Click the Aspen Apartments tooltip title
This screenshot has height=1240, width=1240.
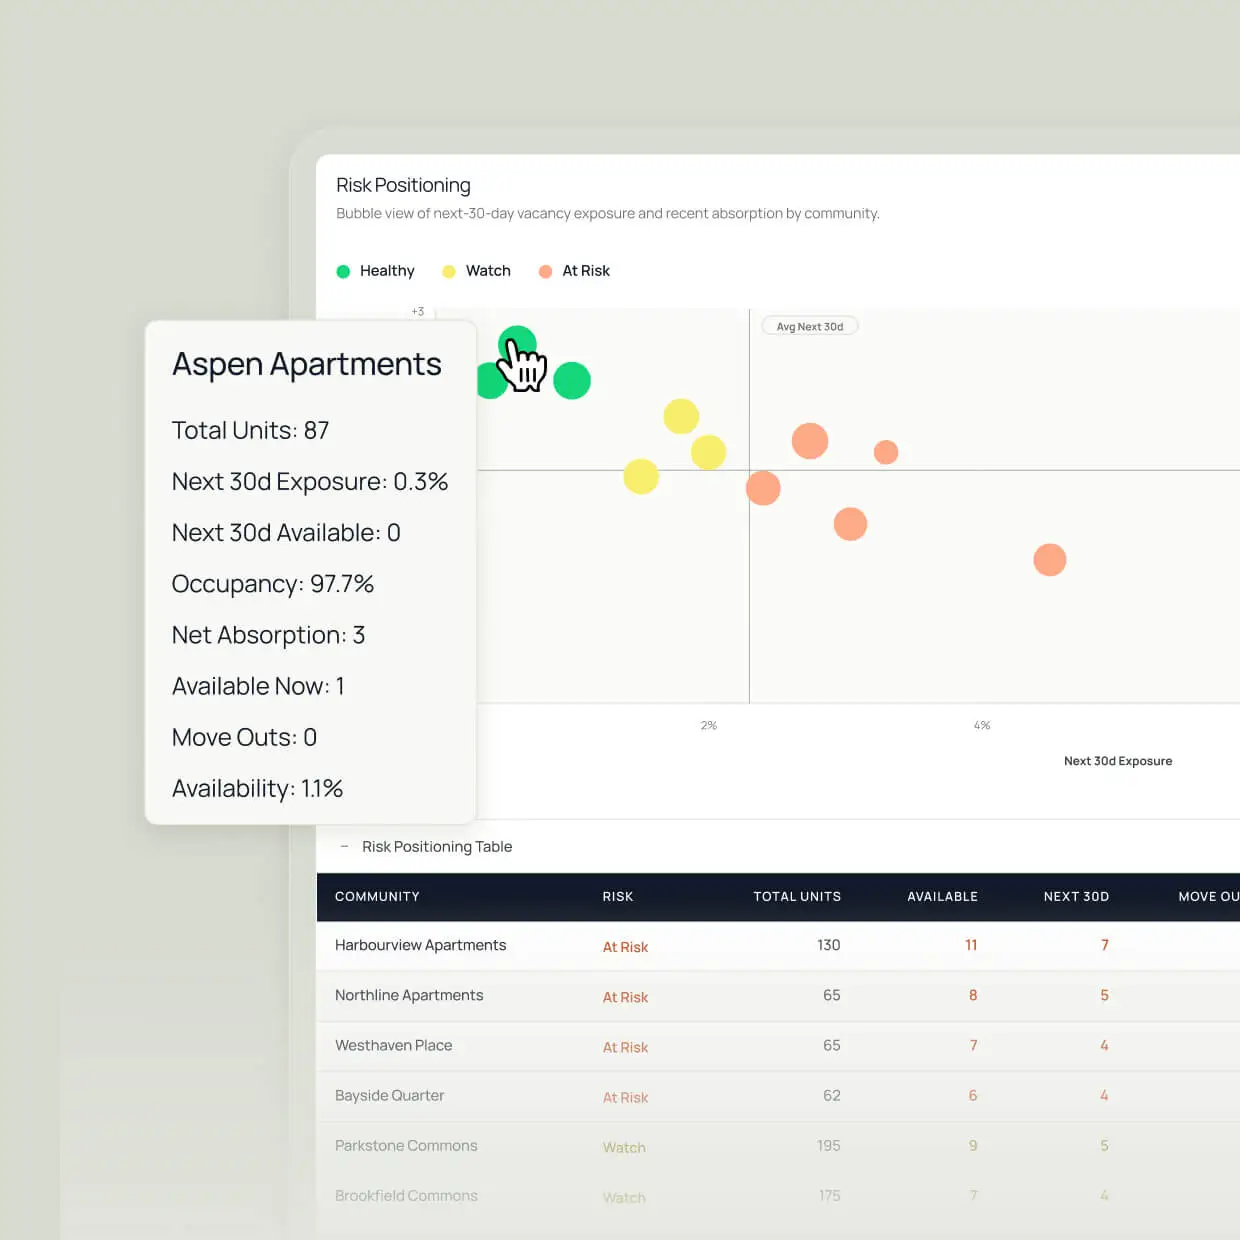307,364
